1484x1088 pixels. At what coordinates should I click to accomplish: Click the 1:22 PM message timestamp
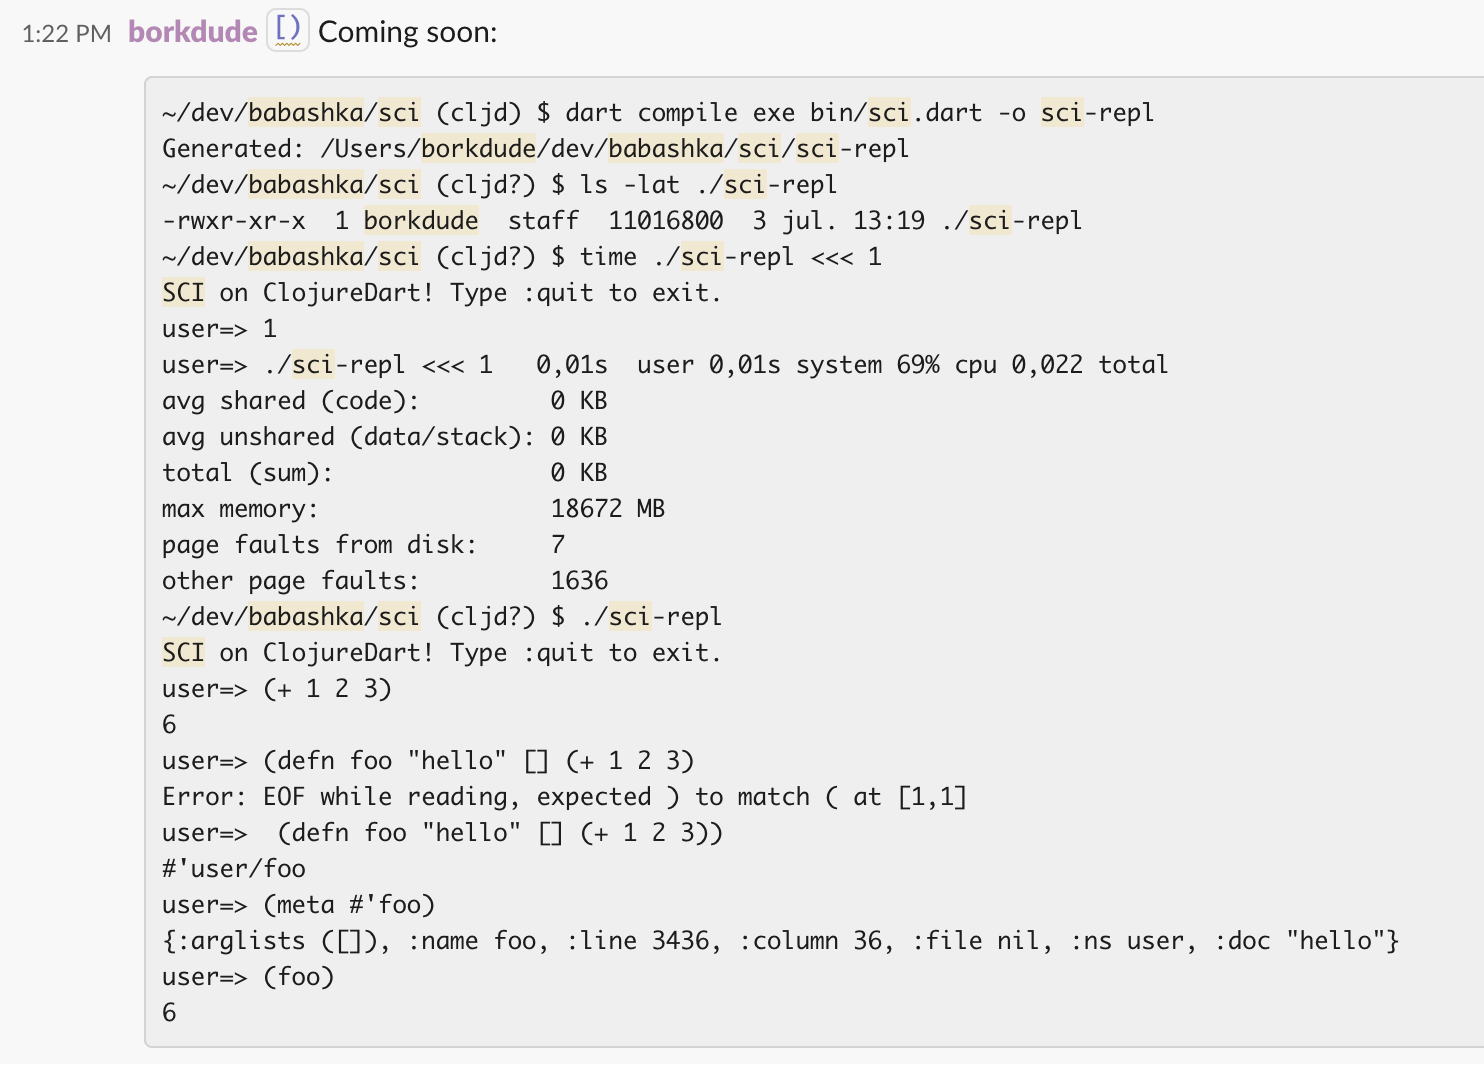click(x=66, y=33)
